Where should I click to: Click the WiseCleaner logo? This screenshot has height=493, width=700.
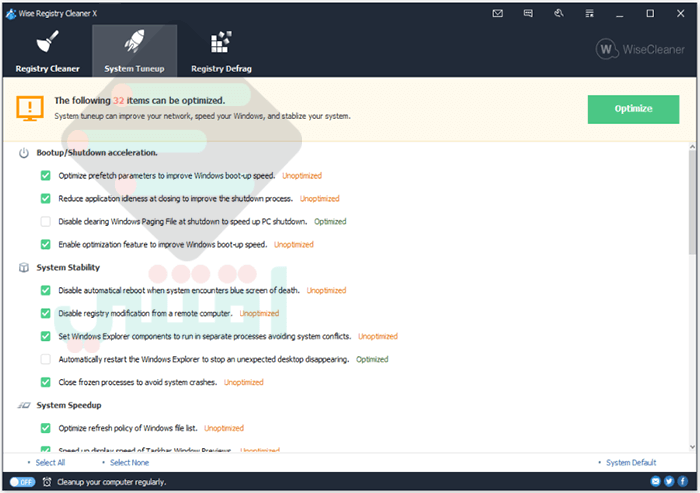coord(640,49)
